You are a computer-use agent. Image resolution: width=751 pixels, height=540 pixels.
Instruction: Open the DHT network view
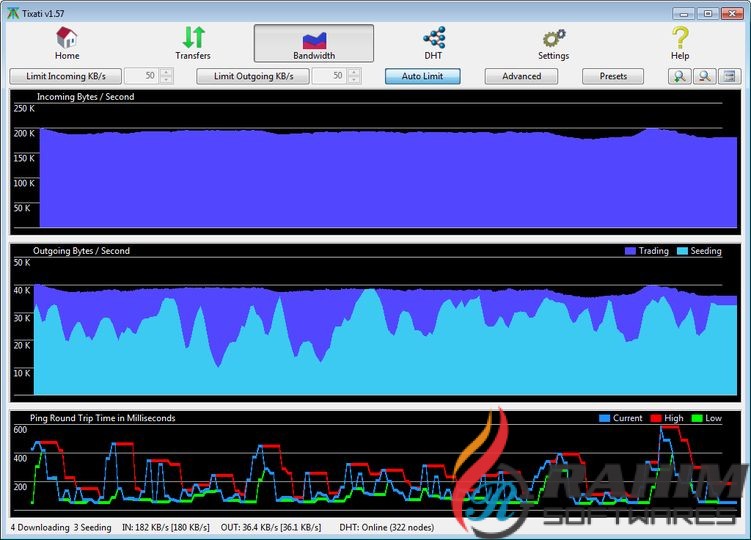click(433, 44)
